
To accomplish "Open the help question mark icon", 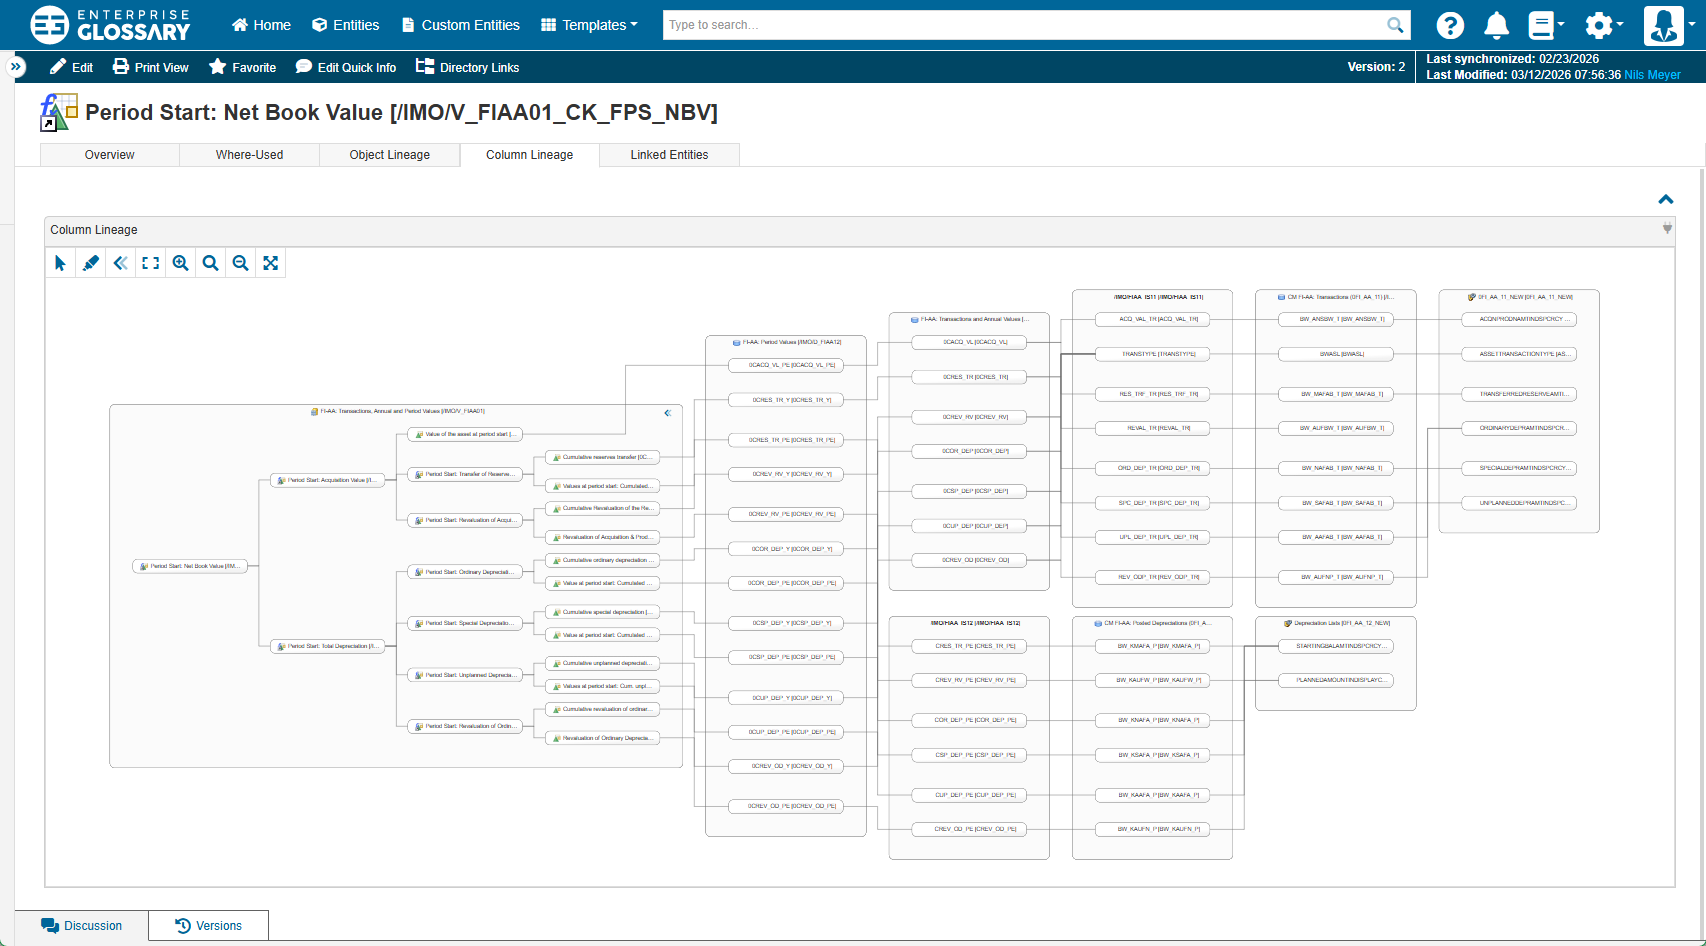I will pos(1450,25).
